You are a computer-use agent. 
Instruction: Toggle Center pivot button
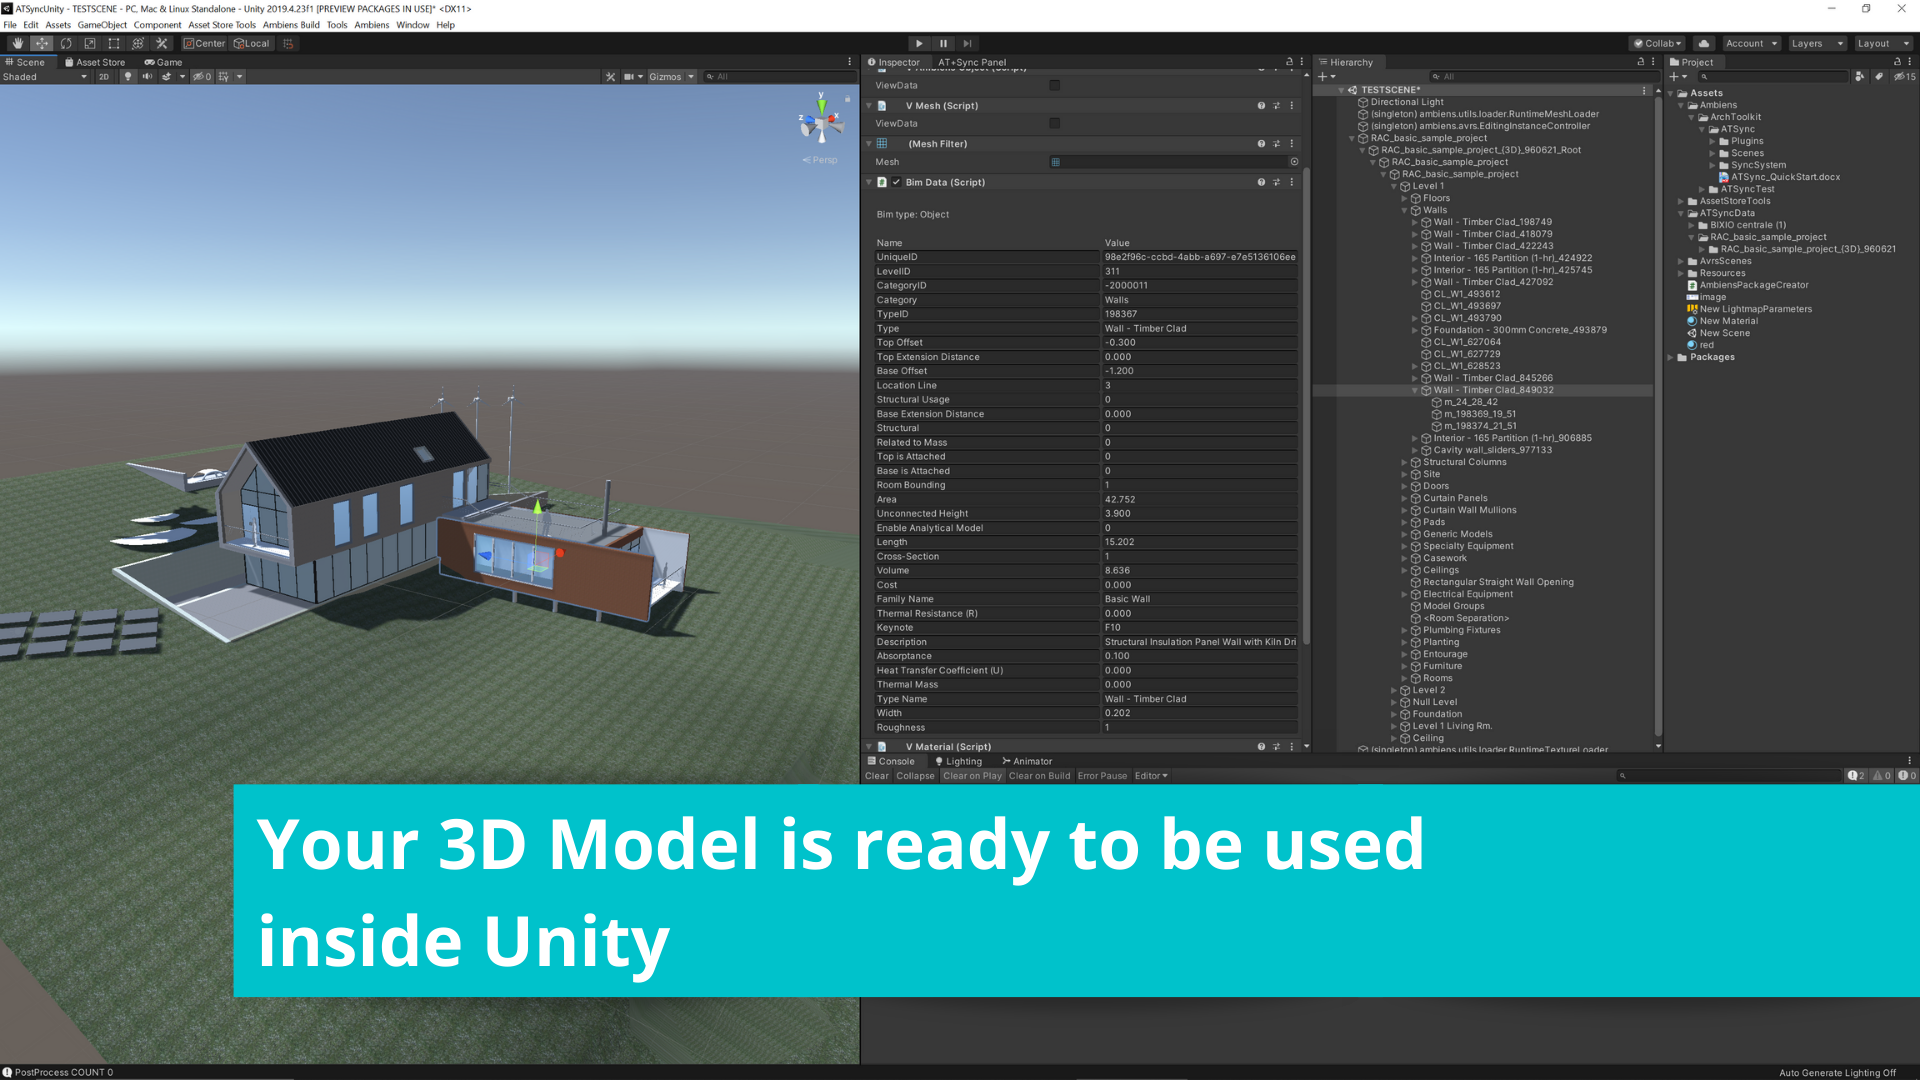coord(204,43)
